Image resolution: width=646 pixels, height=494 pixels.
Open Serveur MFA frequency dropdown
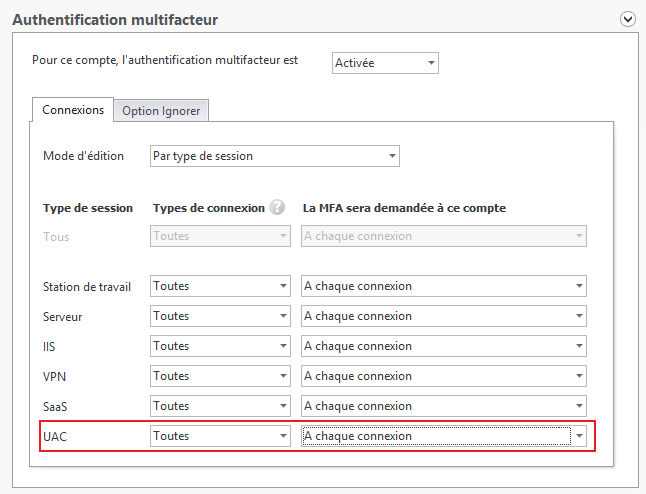click(444, 316)
